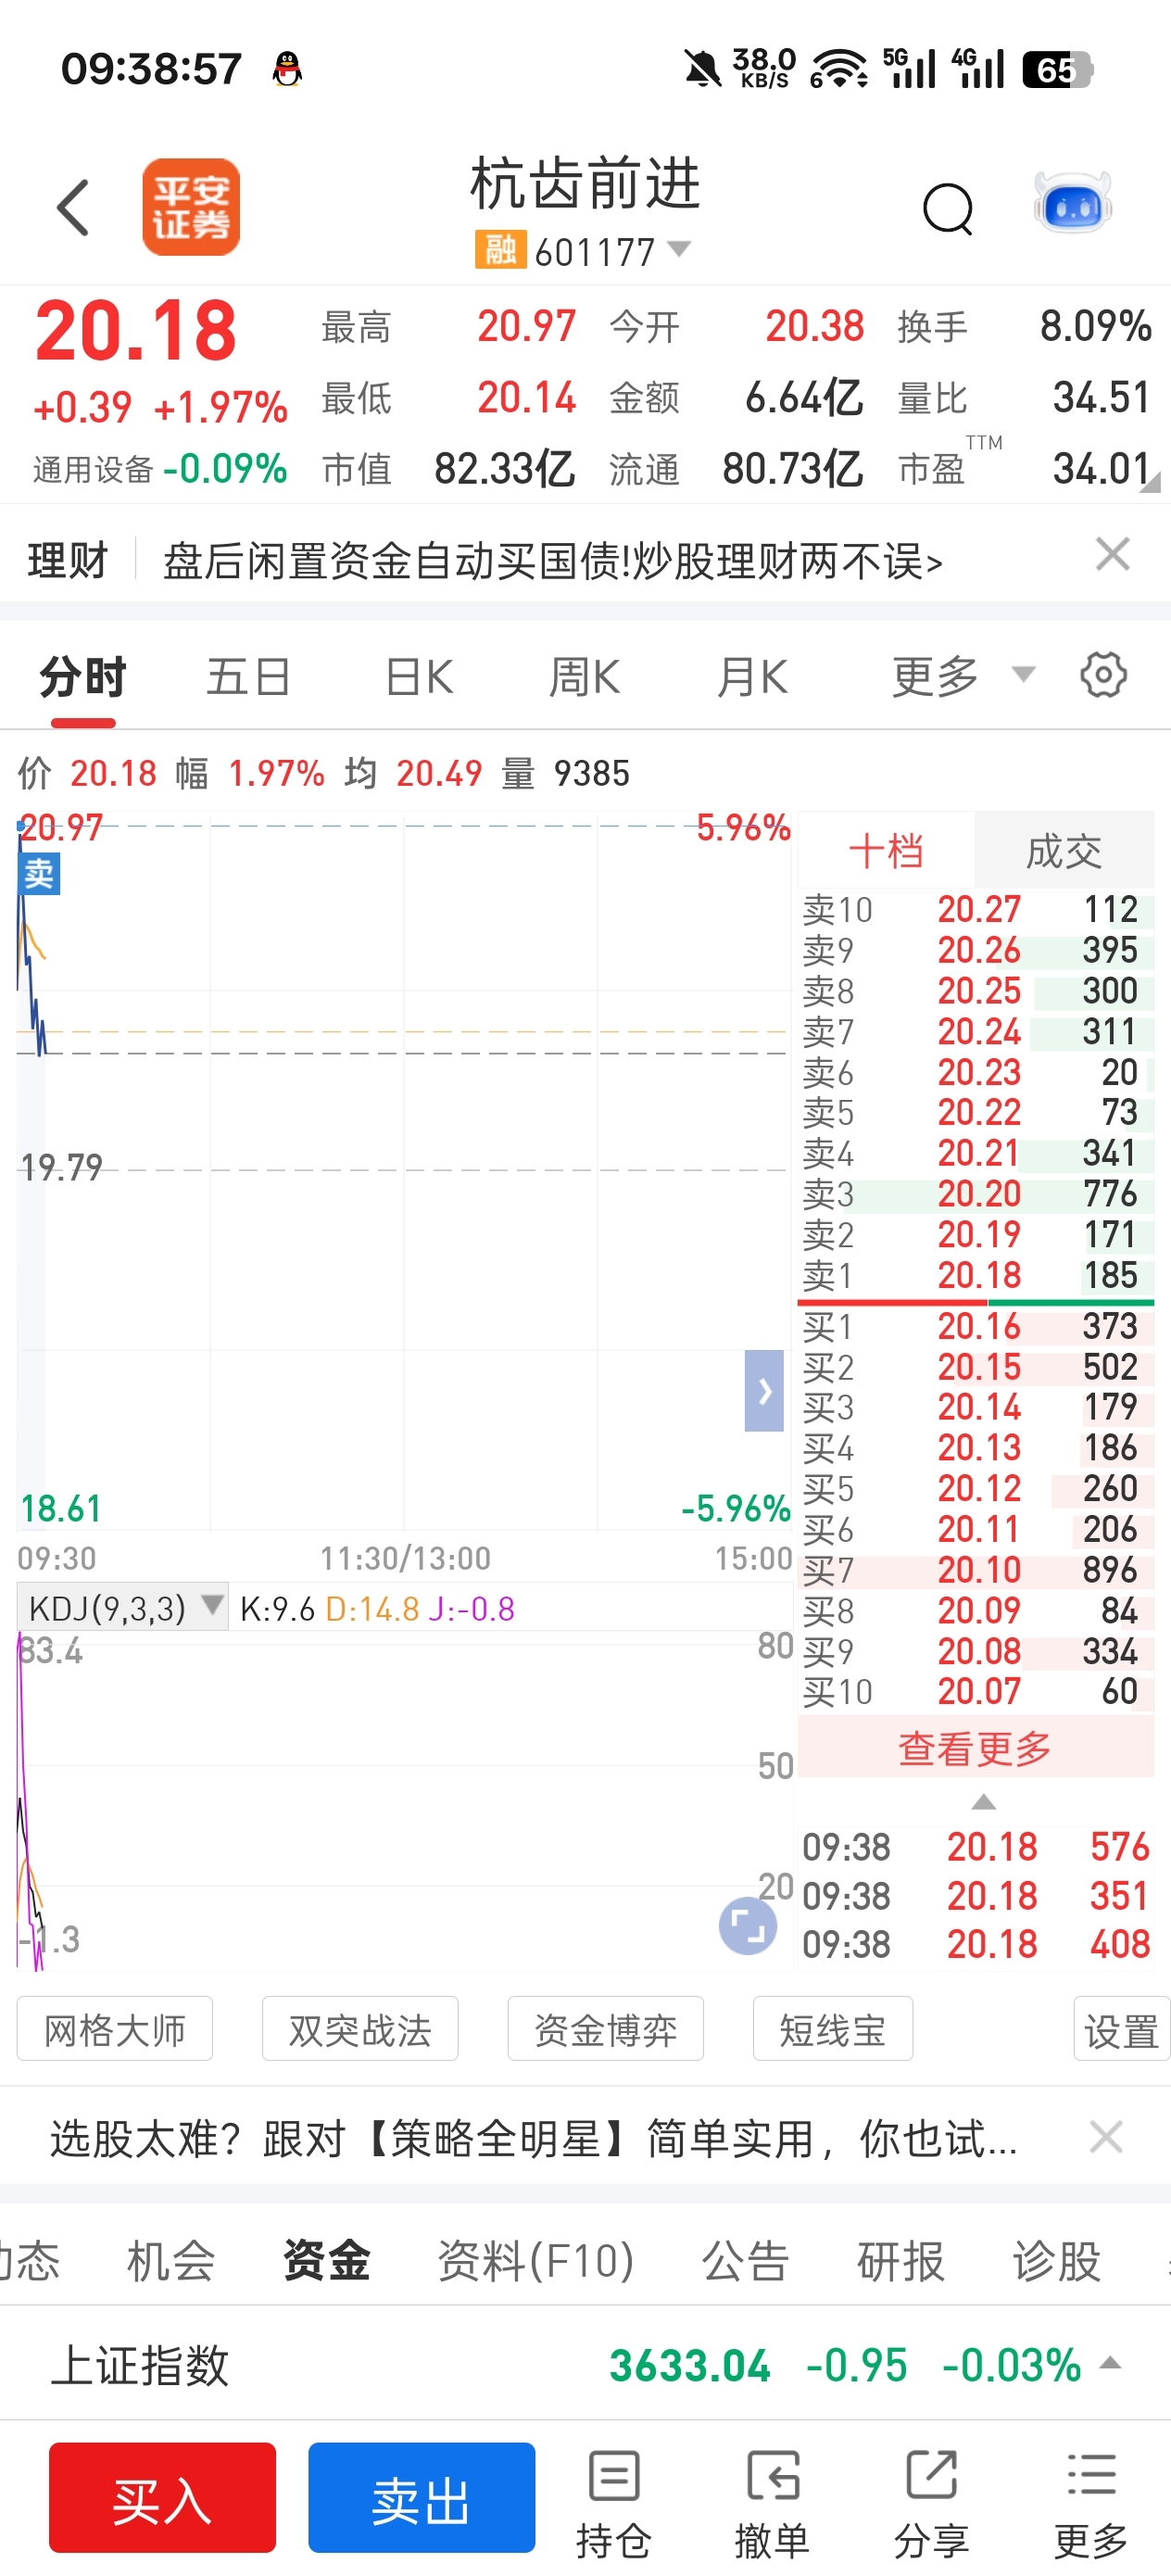Switch to 日K tab
Screen dimensions: 1171x2576
point(419,677)
